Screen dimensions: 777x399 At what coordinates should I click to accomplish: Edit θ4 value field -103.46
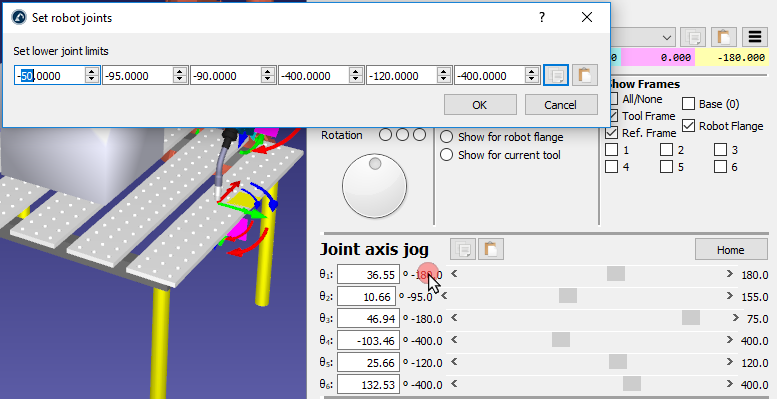pyautogui.click(x=368, y=341)
